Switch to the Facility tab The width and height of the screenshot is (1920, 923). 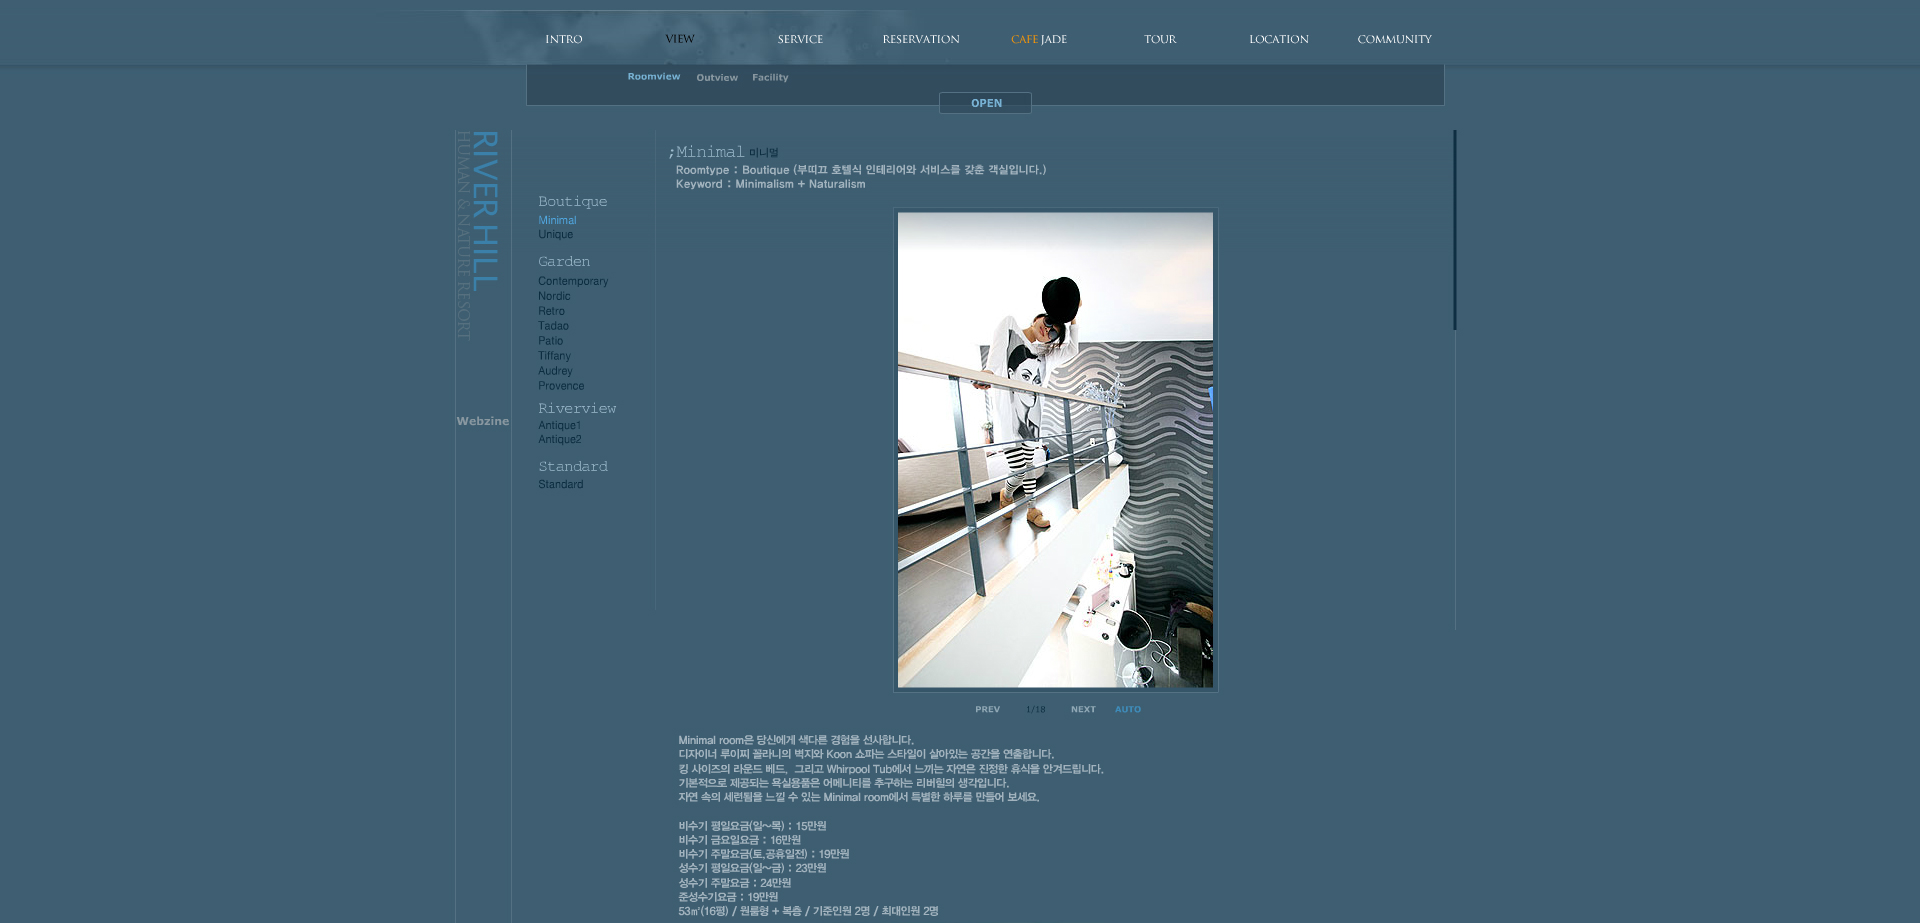[x=770, y=77]
